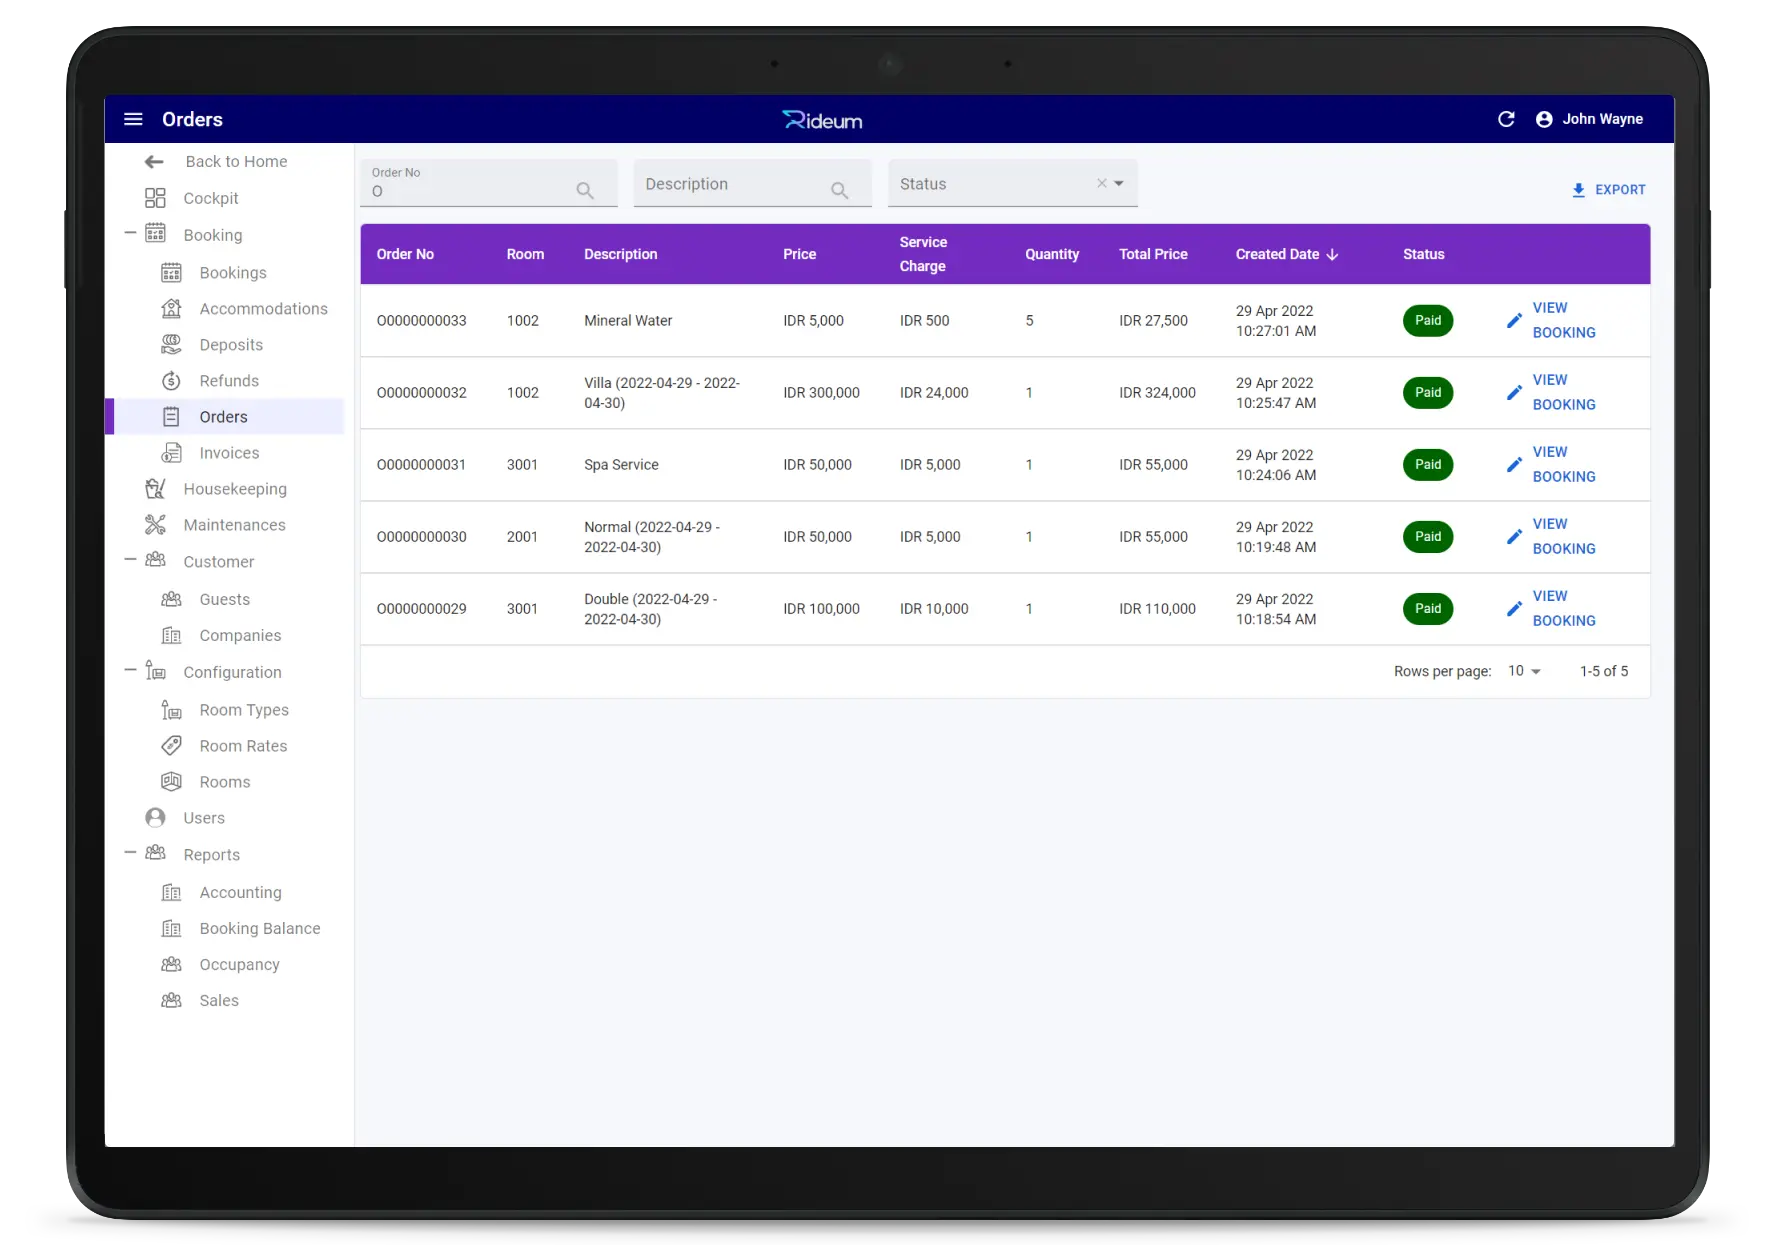The height and width of the screenshot is (1246, 1780).
Task: Click the refresh icon in header
Action: 1506,119
